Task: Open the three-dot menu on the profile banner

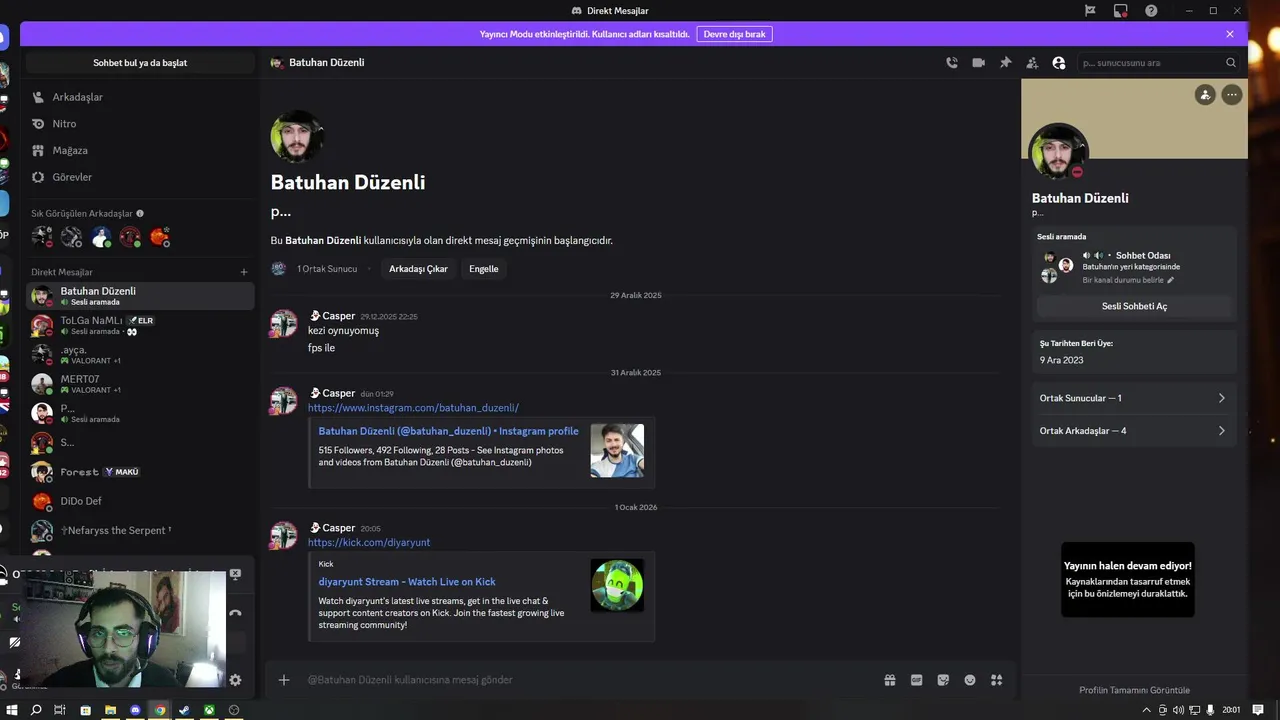Action: point(1232,94)
